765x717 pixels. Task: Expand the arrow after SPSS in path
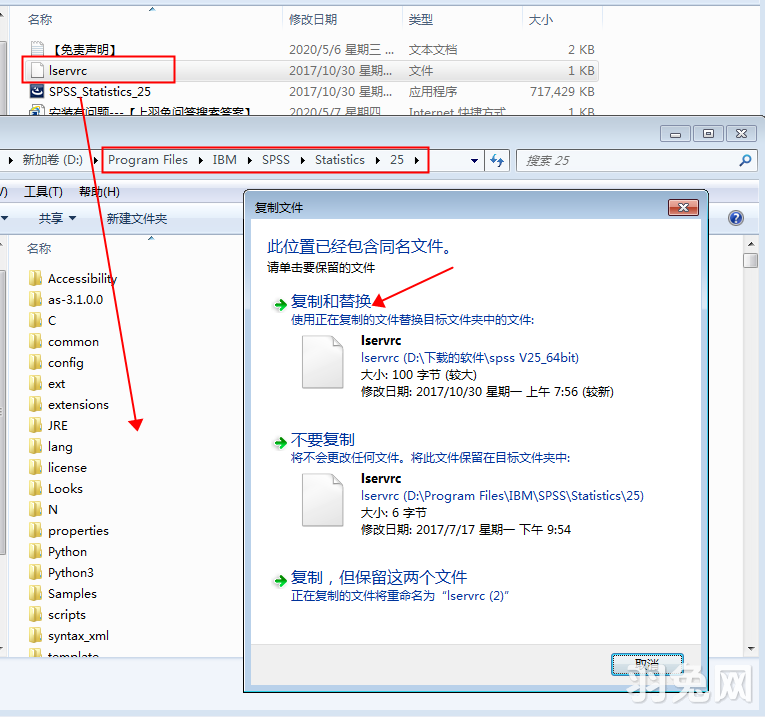click(302, 160)
